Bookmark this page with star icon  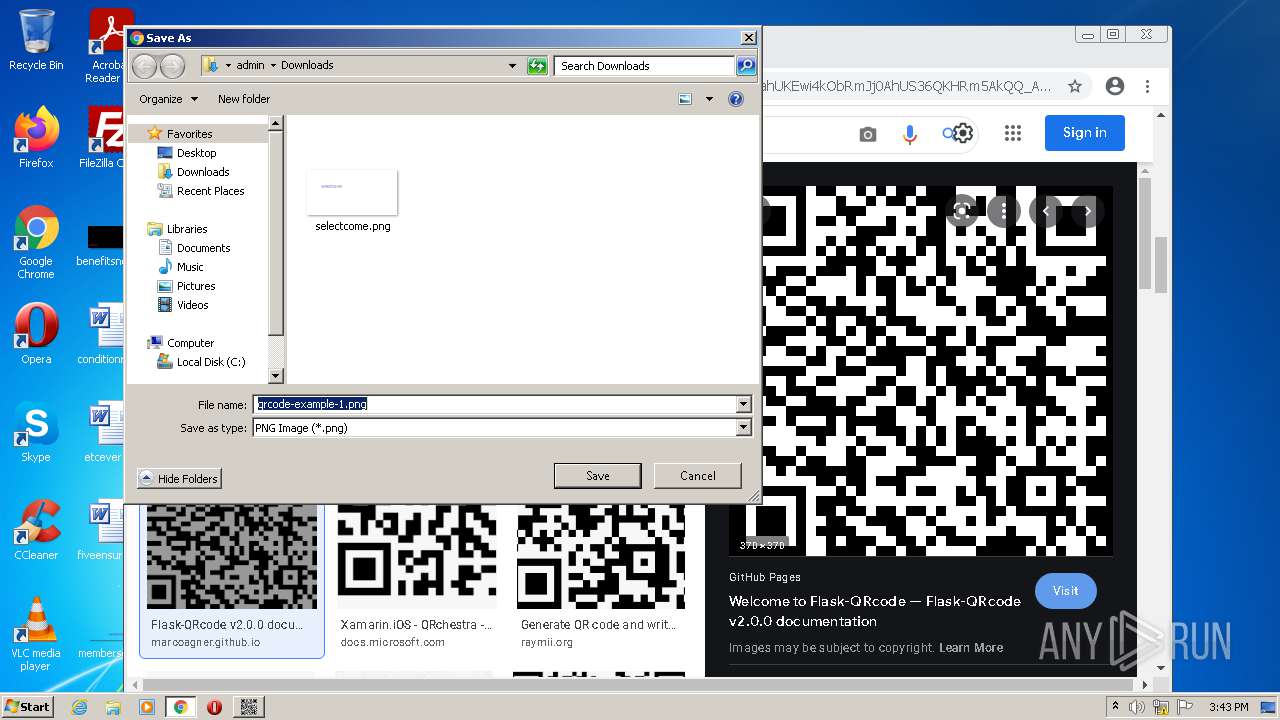[x=1075, y=86]
